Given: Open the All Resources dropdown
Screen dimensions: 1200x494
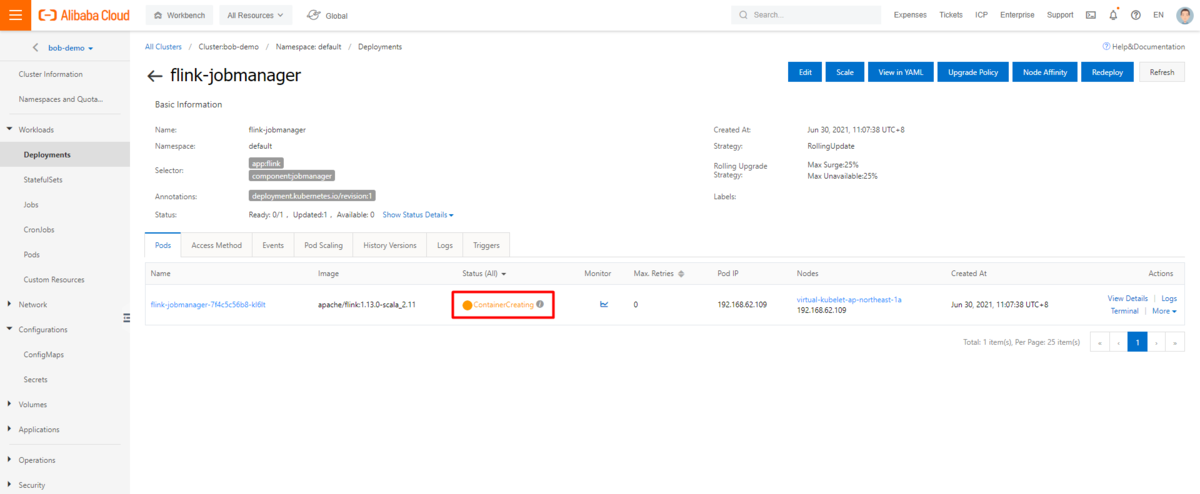Looking at the screenshot, I should [255, 15].
